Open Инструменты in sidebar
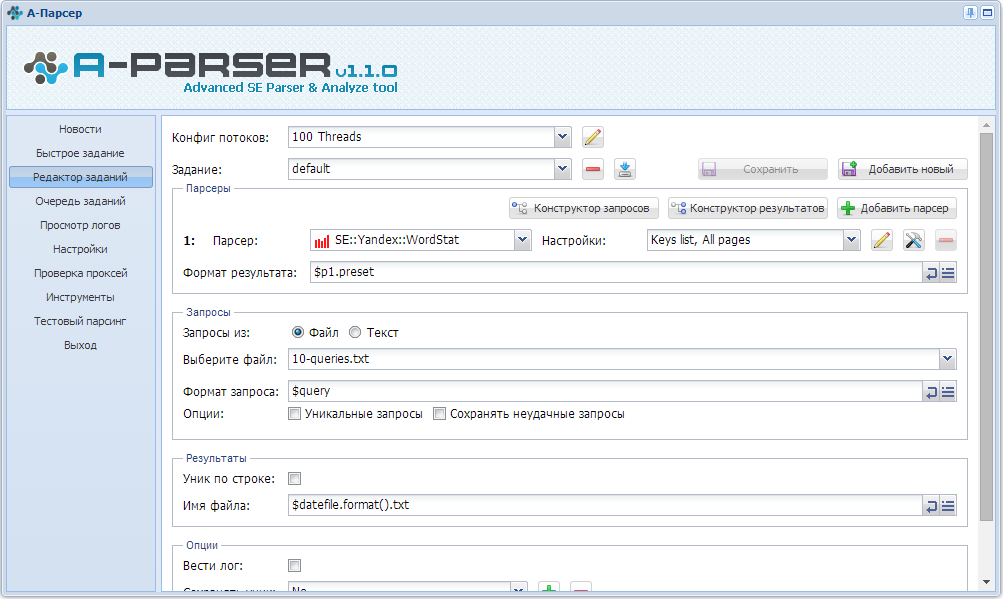 [81, 297]
